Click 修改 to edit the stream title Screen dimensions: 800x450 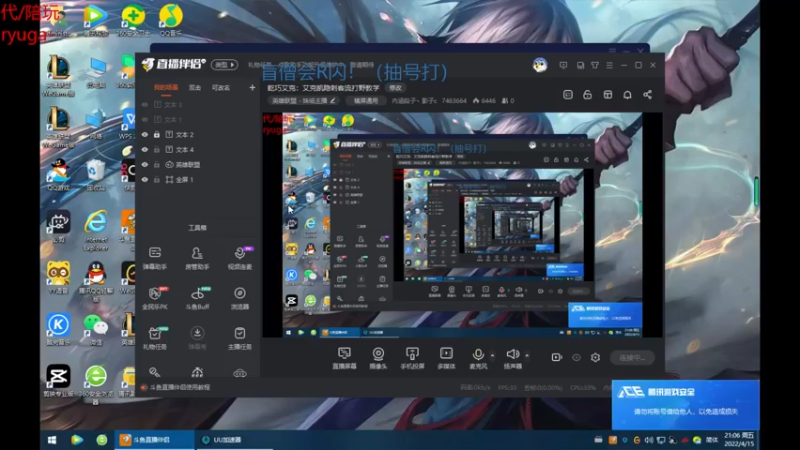396,88
